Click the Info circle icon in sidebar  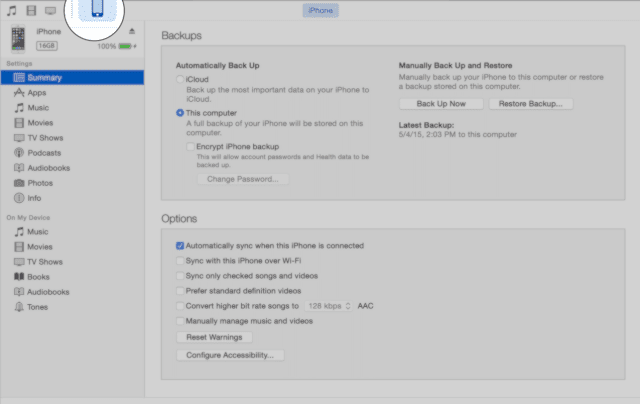click(19, 198)
